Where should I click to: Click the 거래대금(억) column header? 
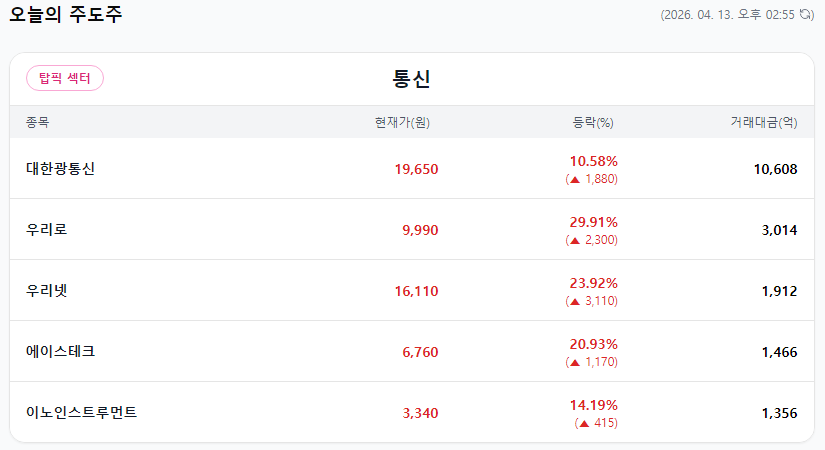click(x=764, y=122)
